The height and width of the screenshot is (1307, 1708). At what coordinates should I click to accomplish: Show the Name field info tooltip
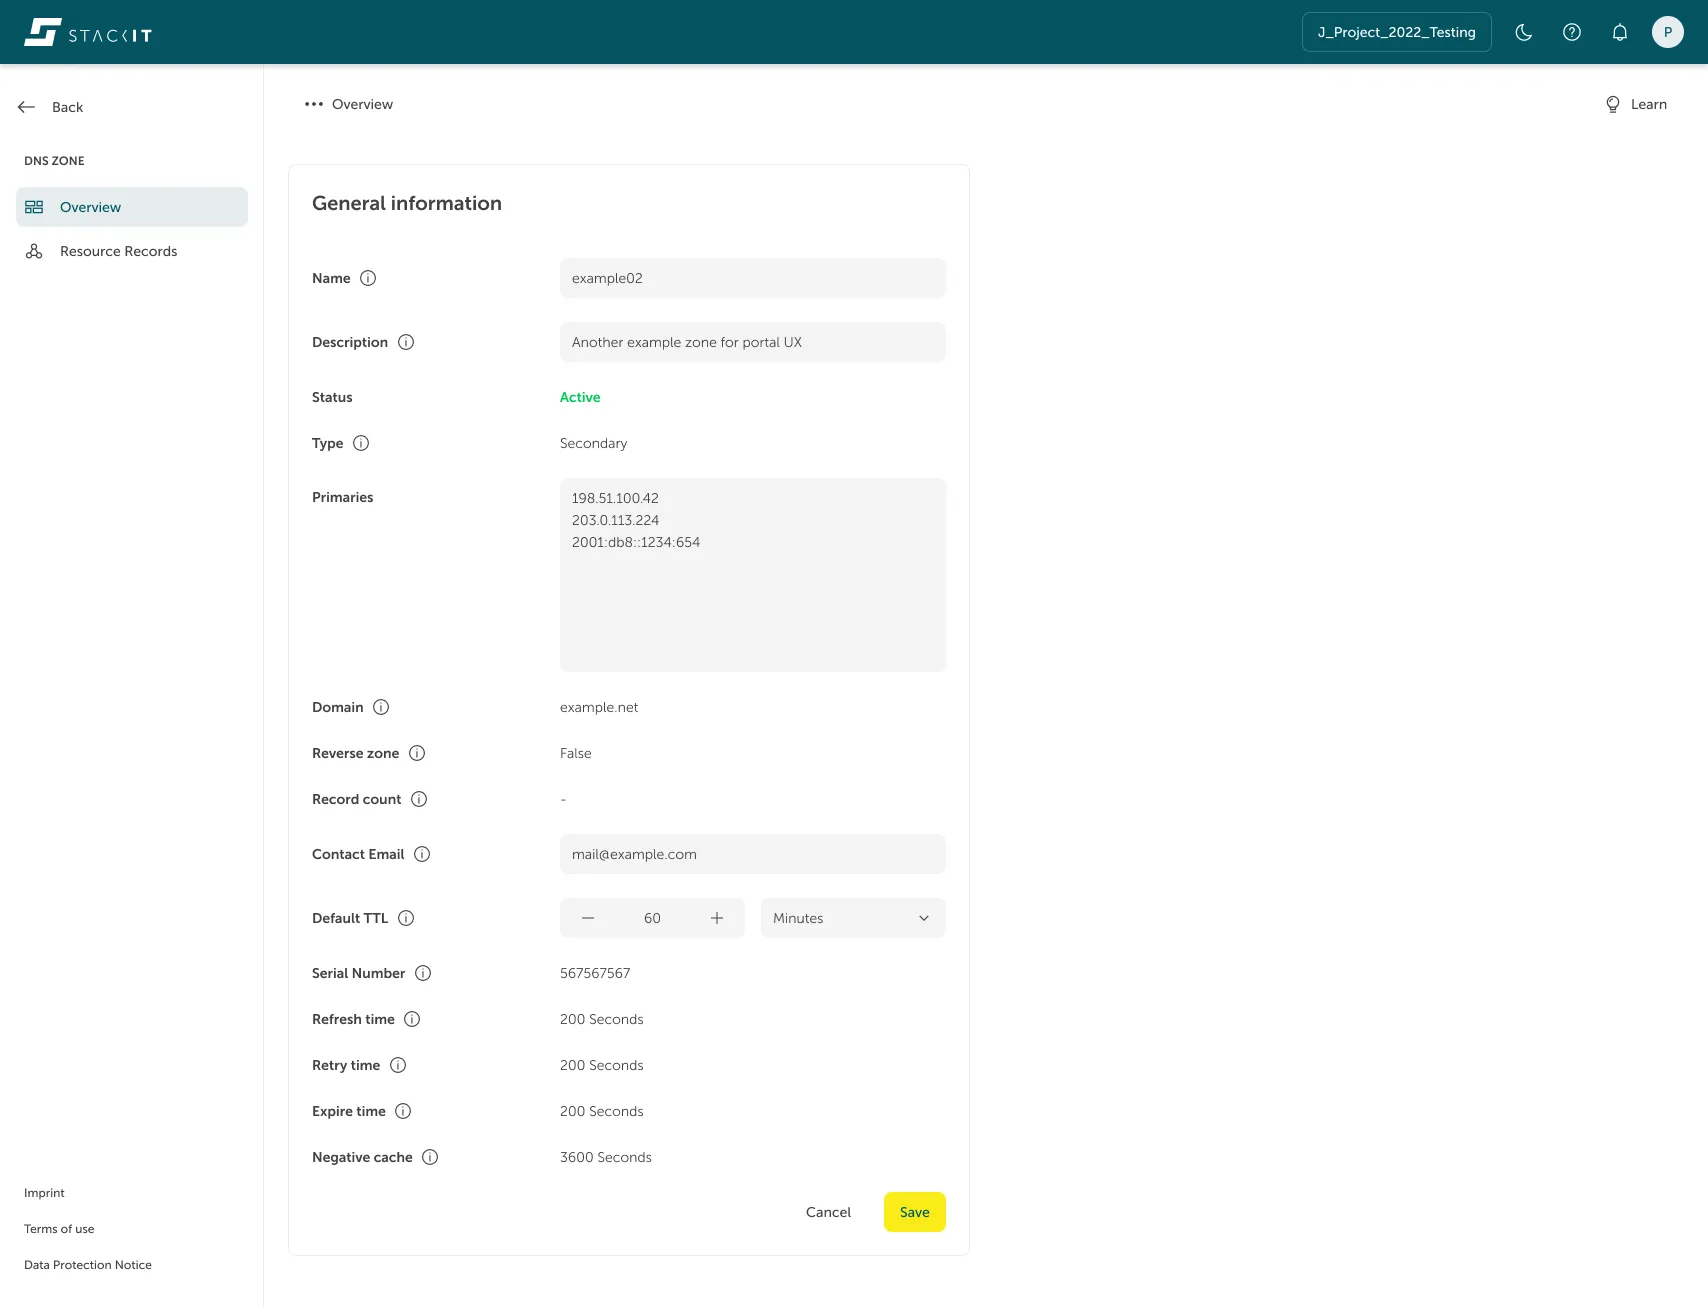[x=368, y=278]
